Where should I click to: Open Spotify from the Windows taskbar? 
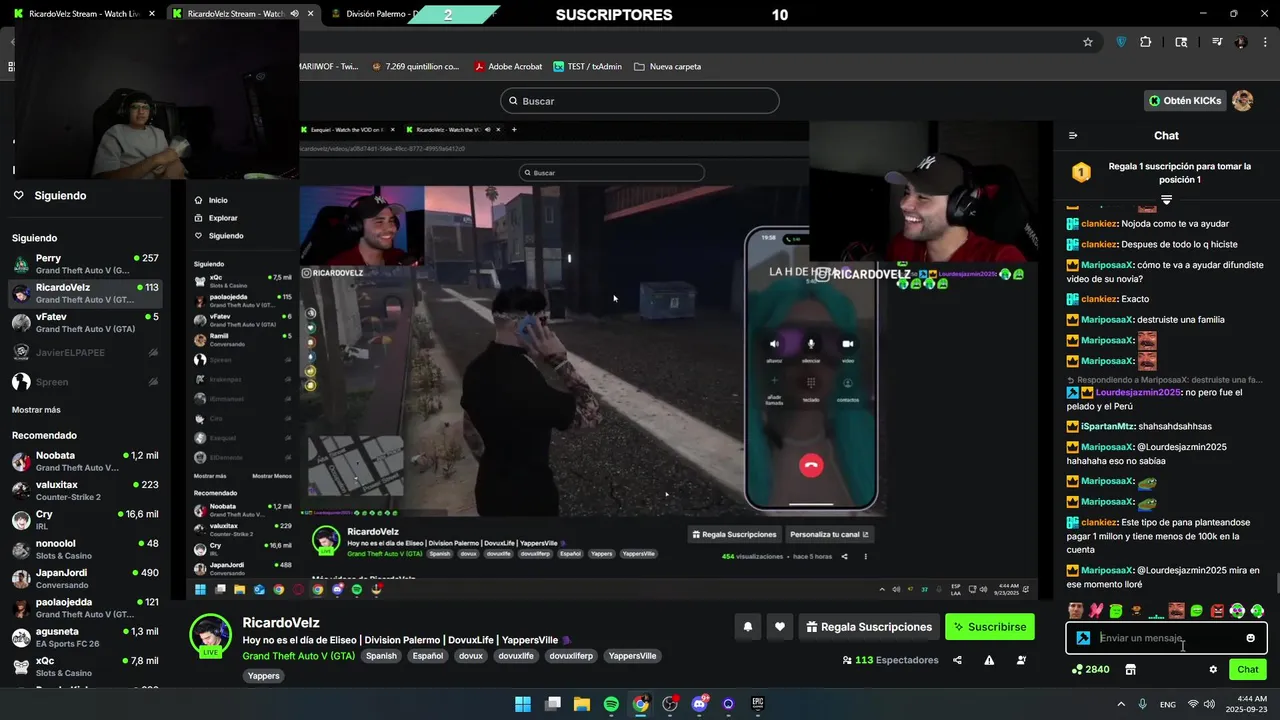611,704
